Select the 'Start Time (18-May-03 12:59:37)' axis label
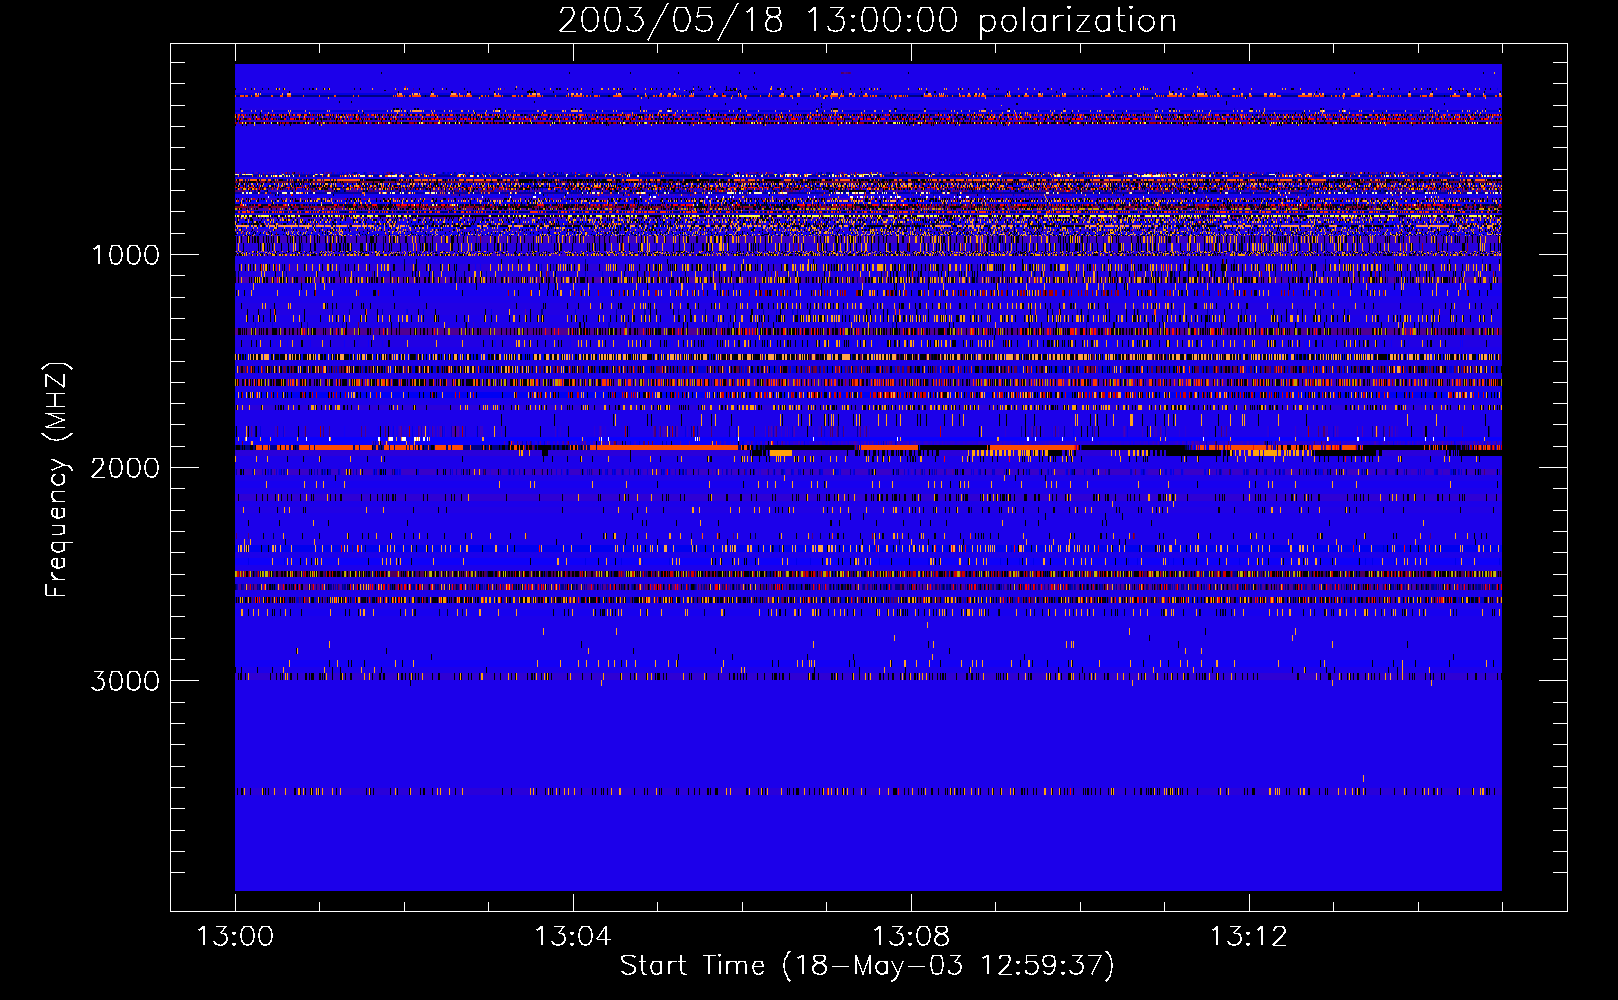Viewport: 1618px width, 1000px height. [x=867, y=966]
